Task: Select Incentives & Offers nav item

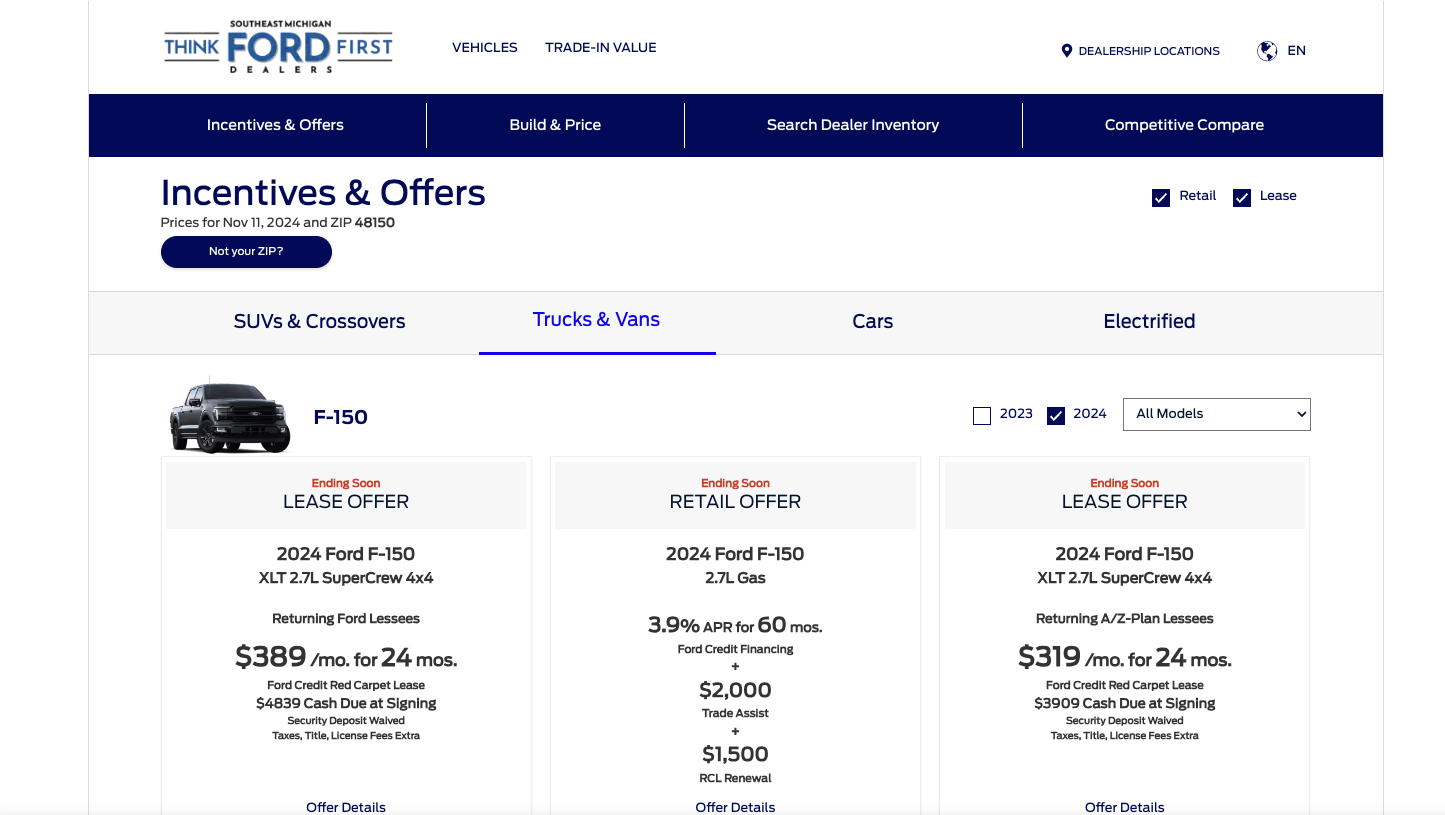Action: [275, 125]
